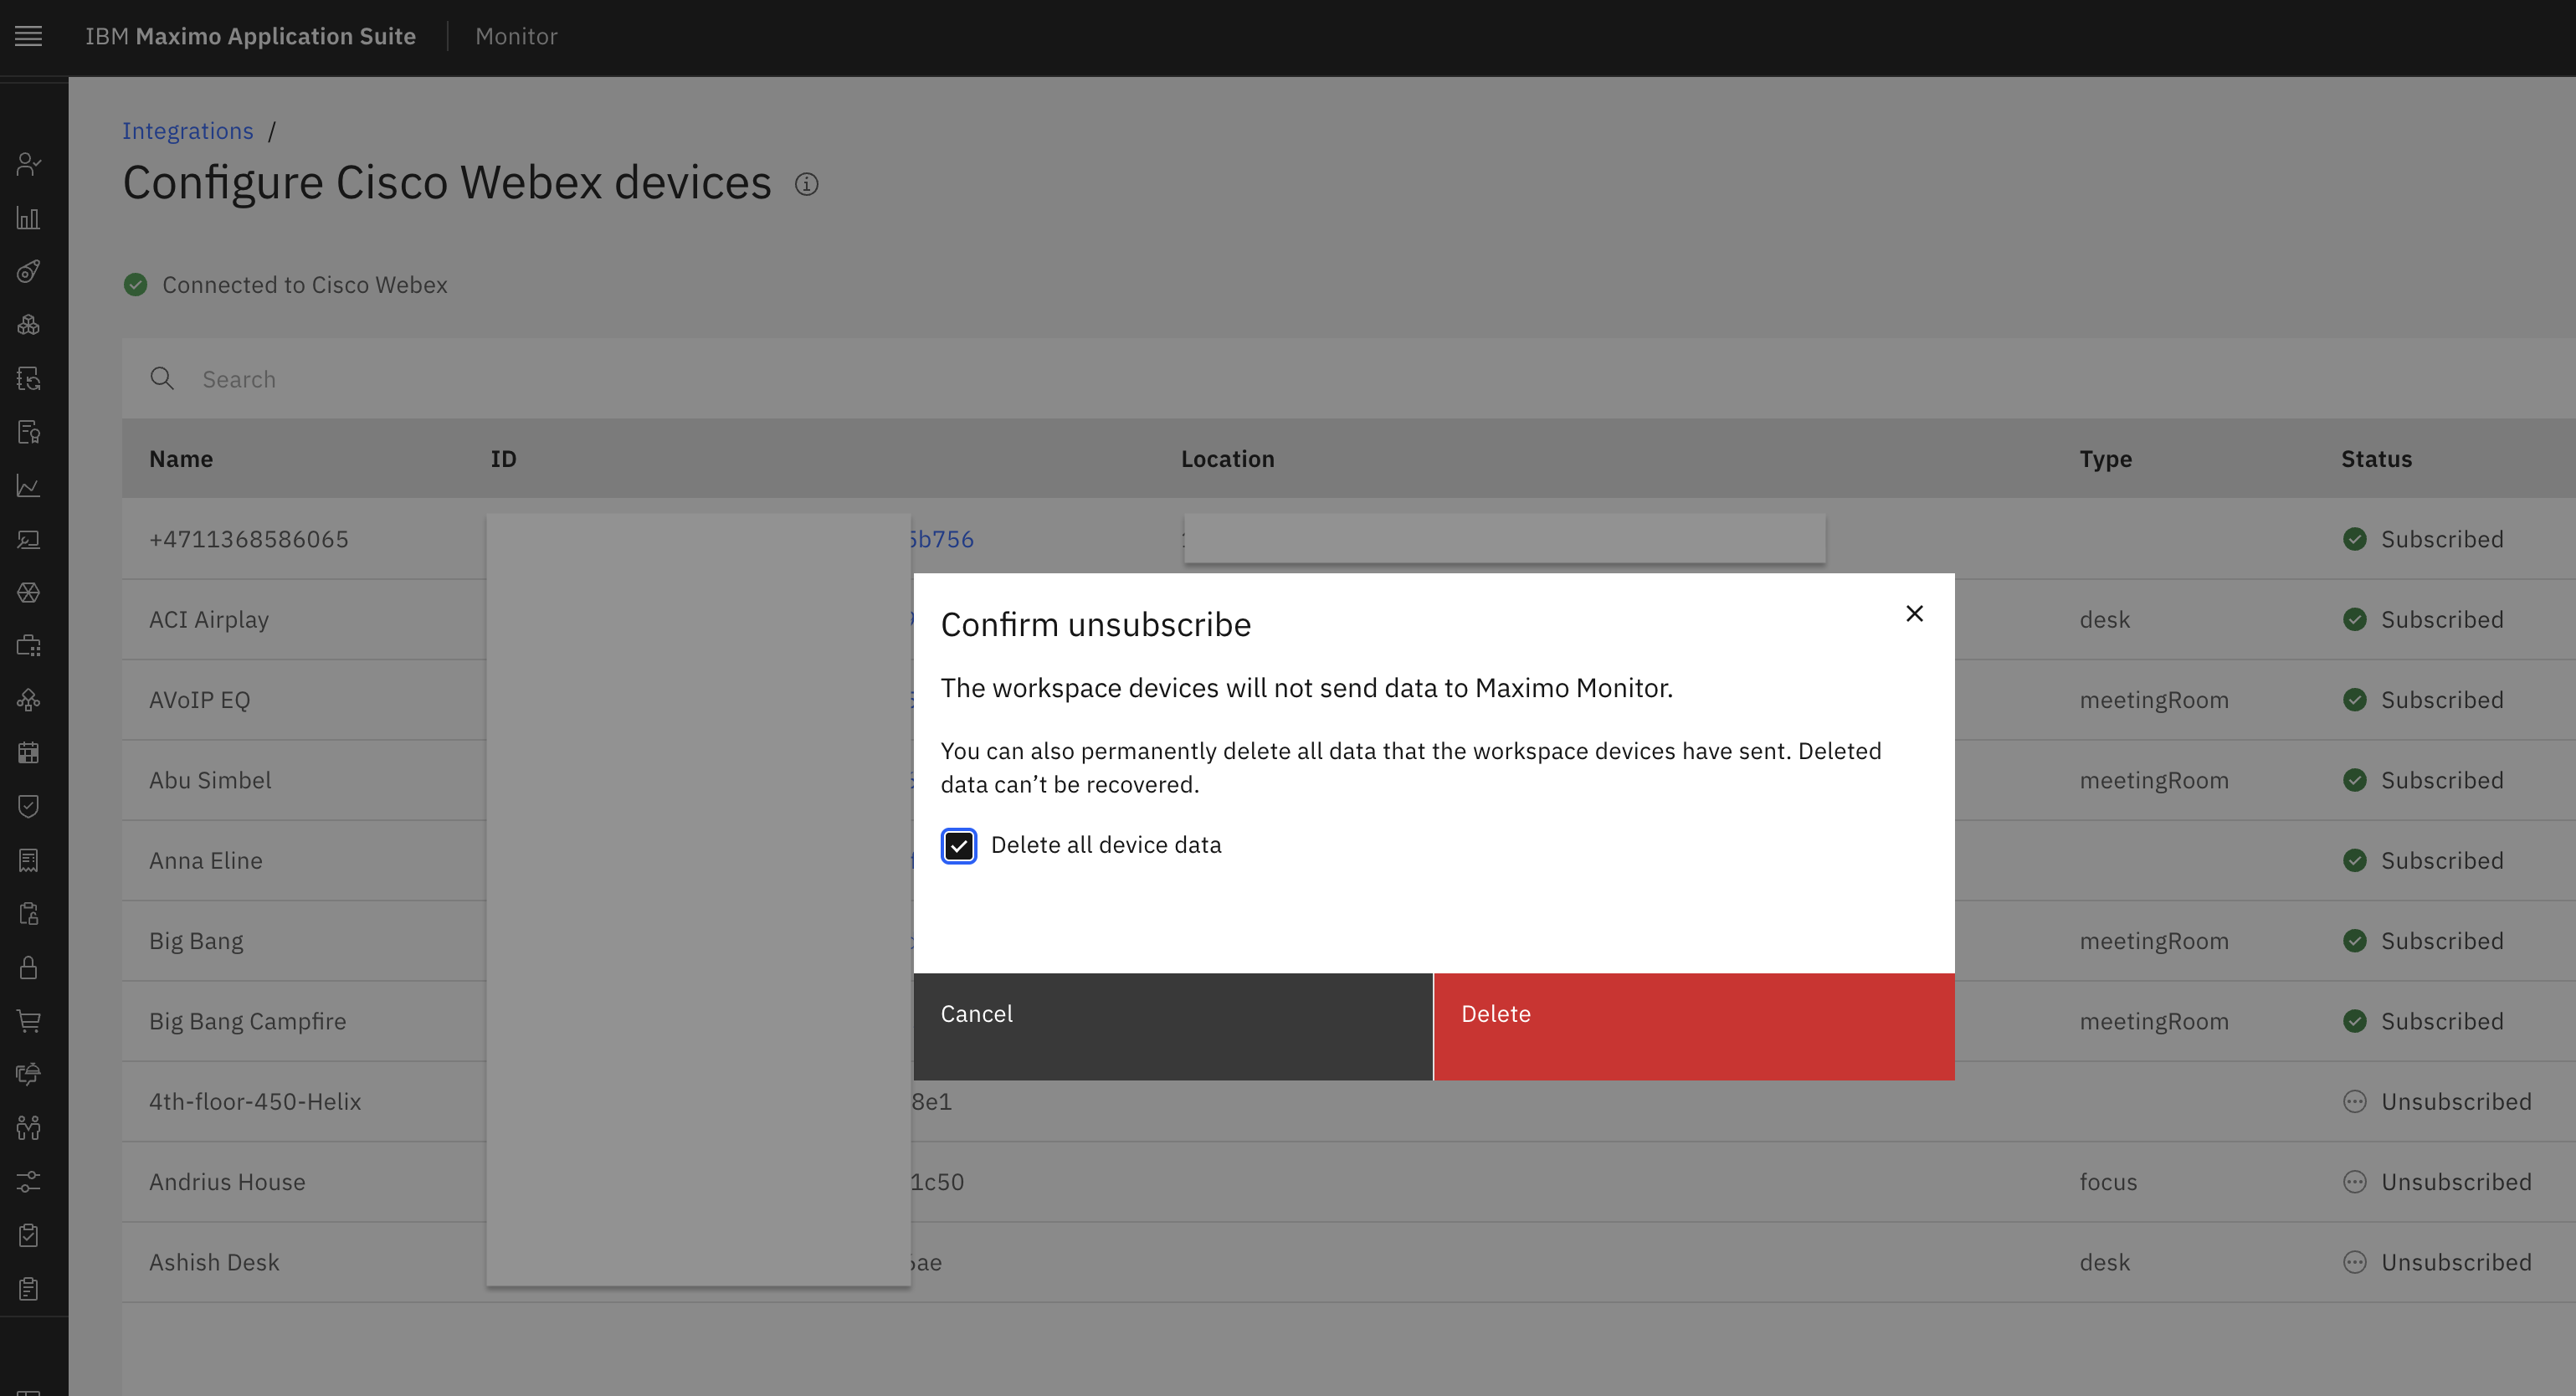Open the presentation screen icon in sidebar

pyautogui.click(x=28, y=539)
